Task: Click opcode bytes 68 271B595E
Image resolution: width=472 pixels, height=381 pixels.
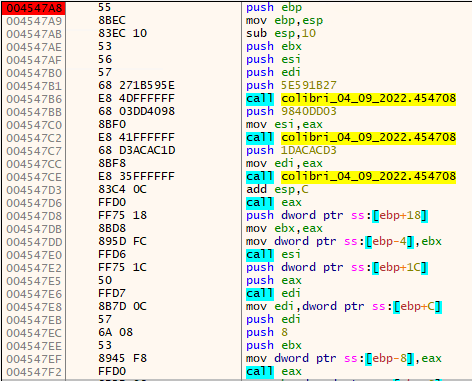Action: pos(137,85)
